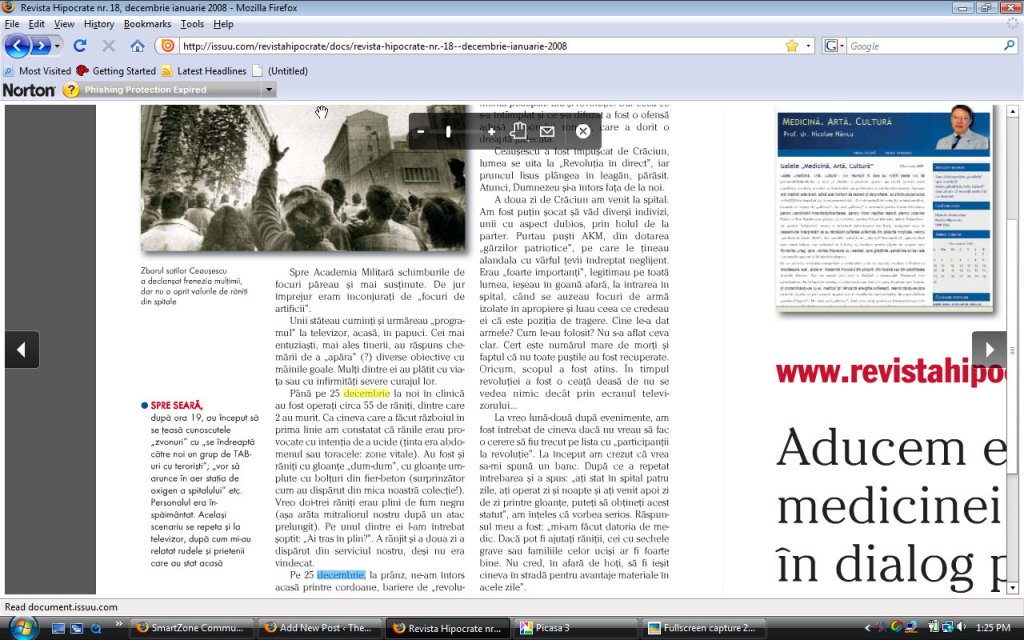Expand the Norton toolbar dropdown arrow
Image resolution: width=1024 pixels, height=640 pixels.
(x=268, y=90)
